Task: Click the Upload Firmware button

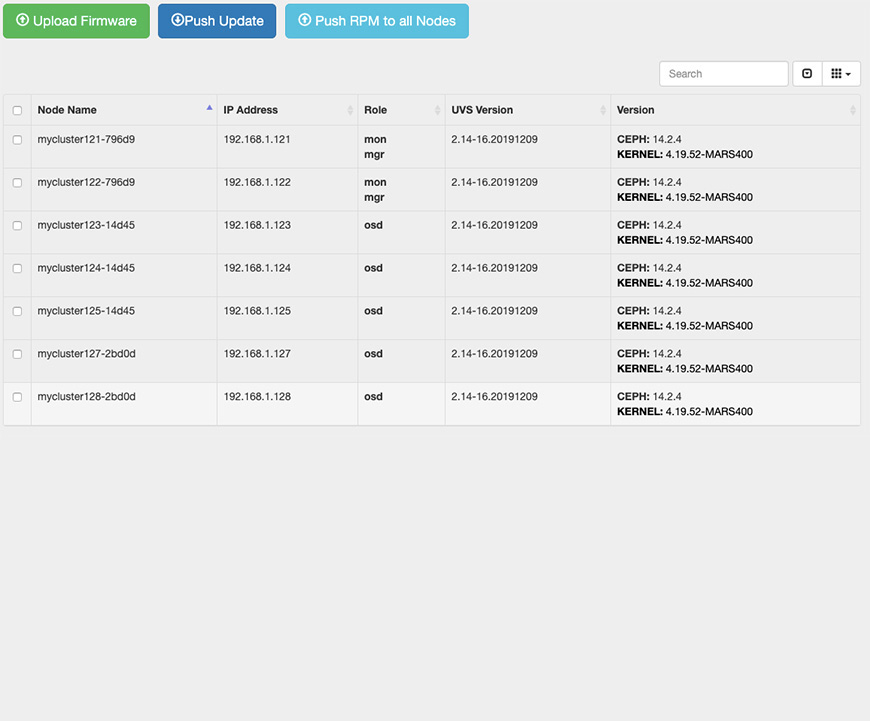Action: (77, 21)
